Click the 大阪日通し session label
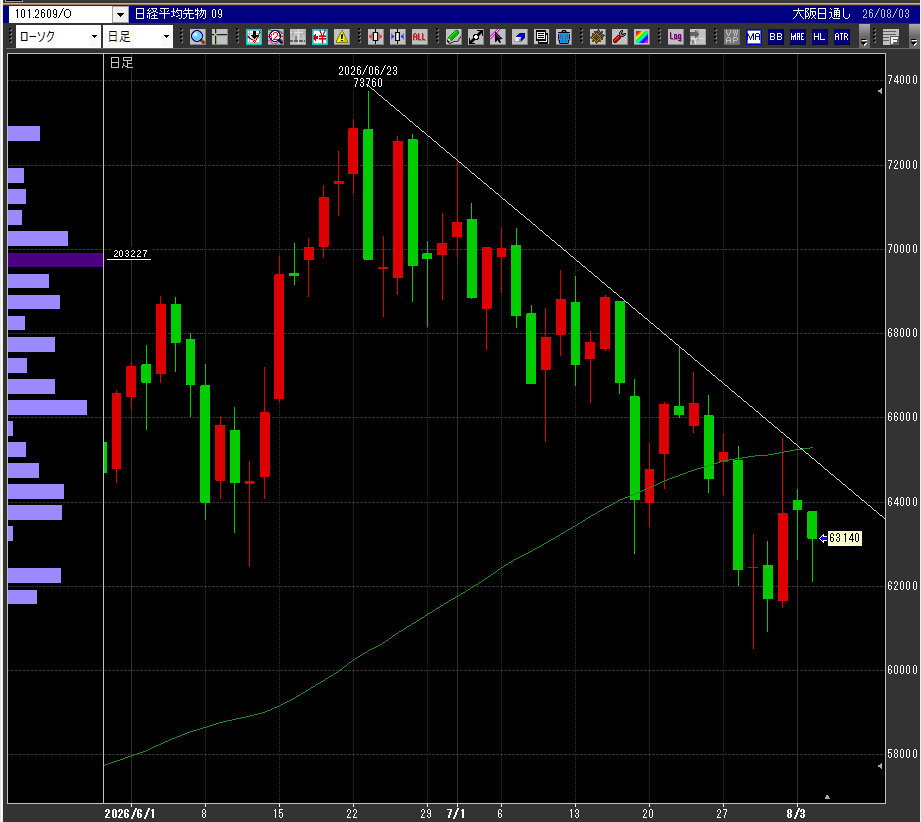This screenshot has width=921, height=822. coord(821,14)
